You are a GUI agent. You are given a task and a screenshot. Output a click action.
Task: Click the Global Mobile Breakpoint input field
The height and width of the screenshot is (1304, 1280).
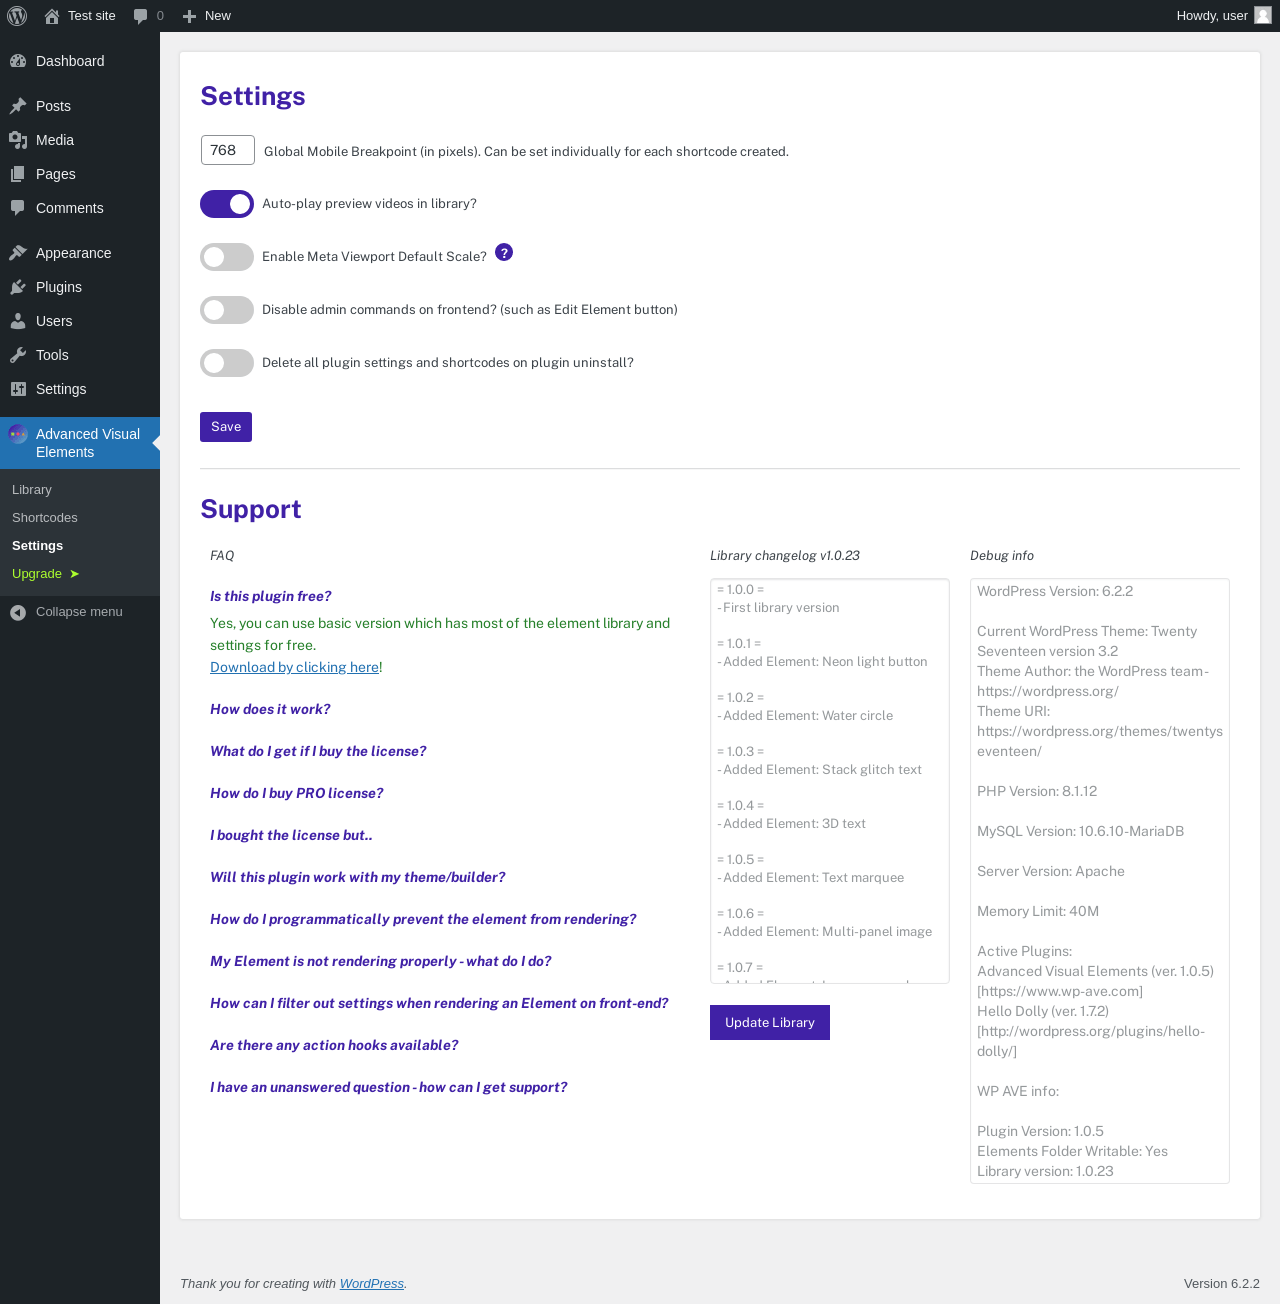(228, 150)
